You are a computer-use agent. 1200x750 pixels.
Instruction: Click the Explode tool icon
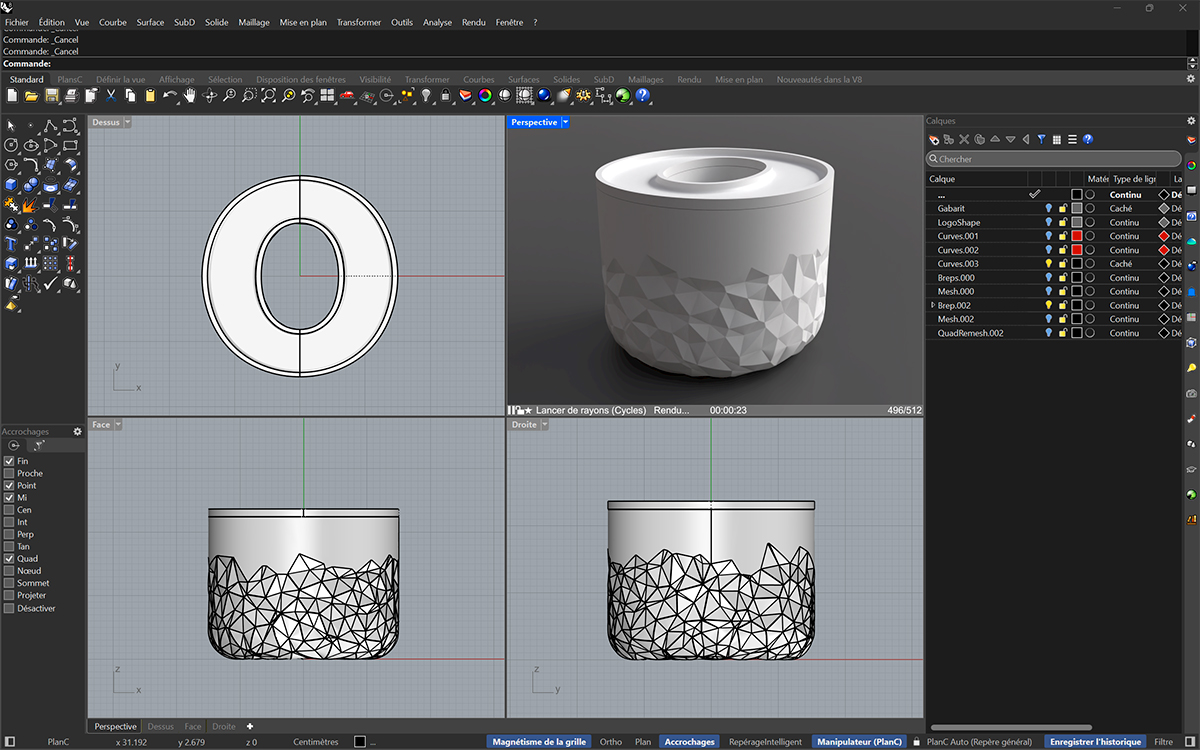click(31, 205)
